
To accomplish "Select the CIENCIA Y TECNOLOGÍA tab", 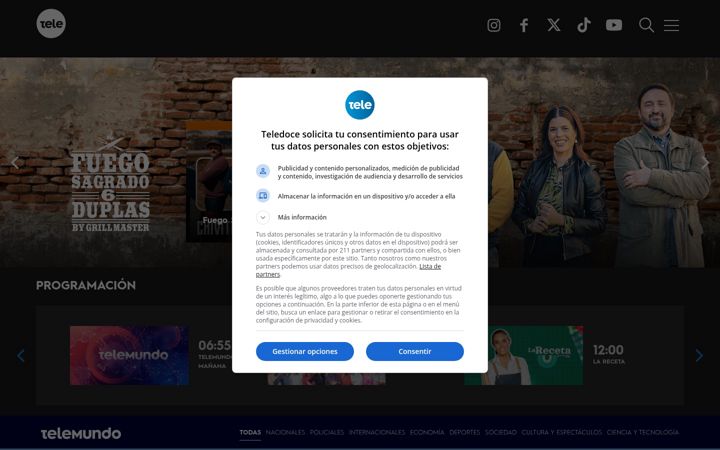I will 642,433.
